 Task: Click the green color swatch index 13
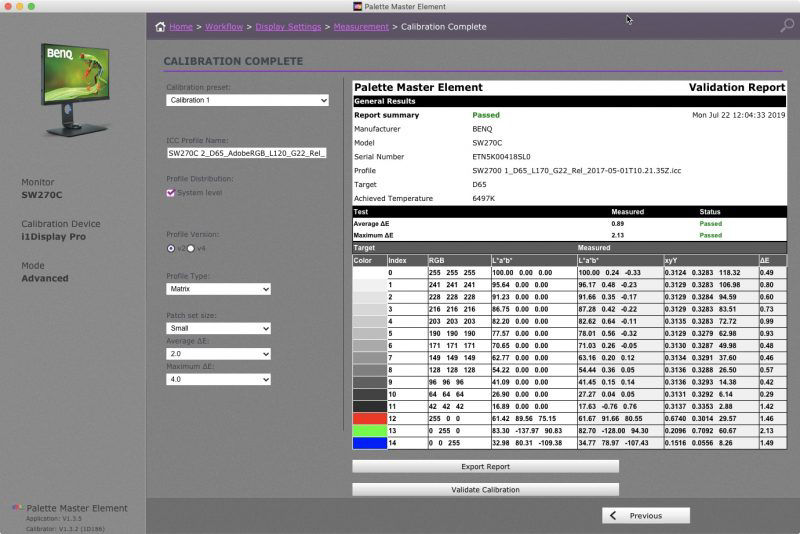point(370,430)
